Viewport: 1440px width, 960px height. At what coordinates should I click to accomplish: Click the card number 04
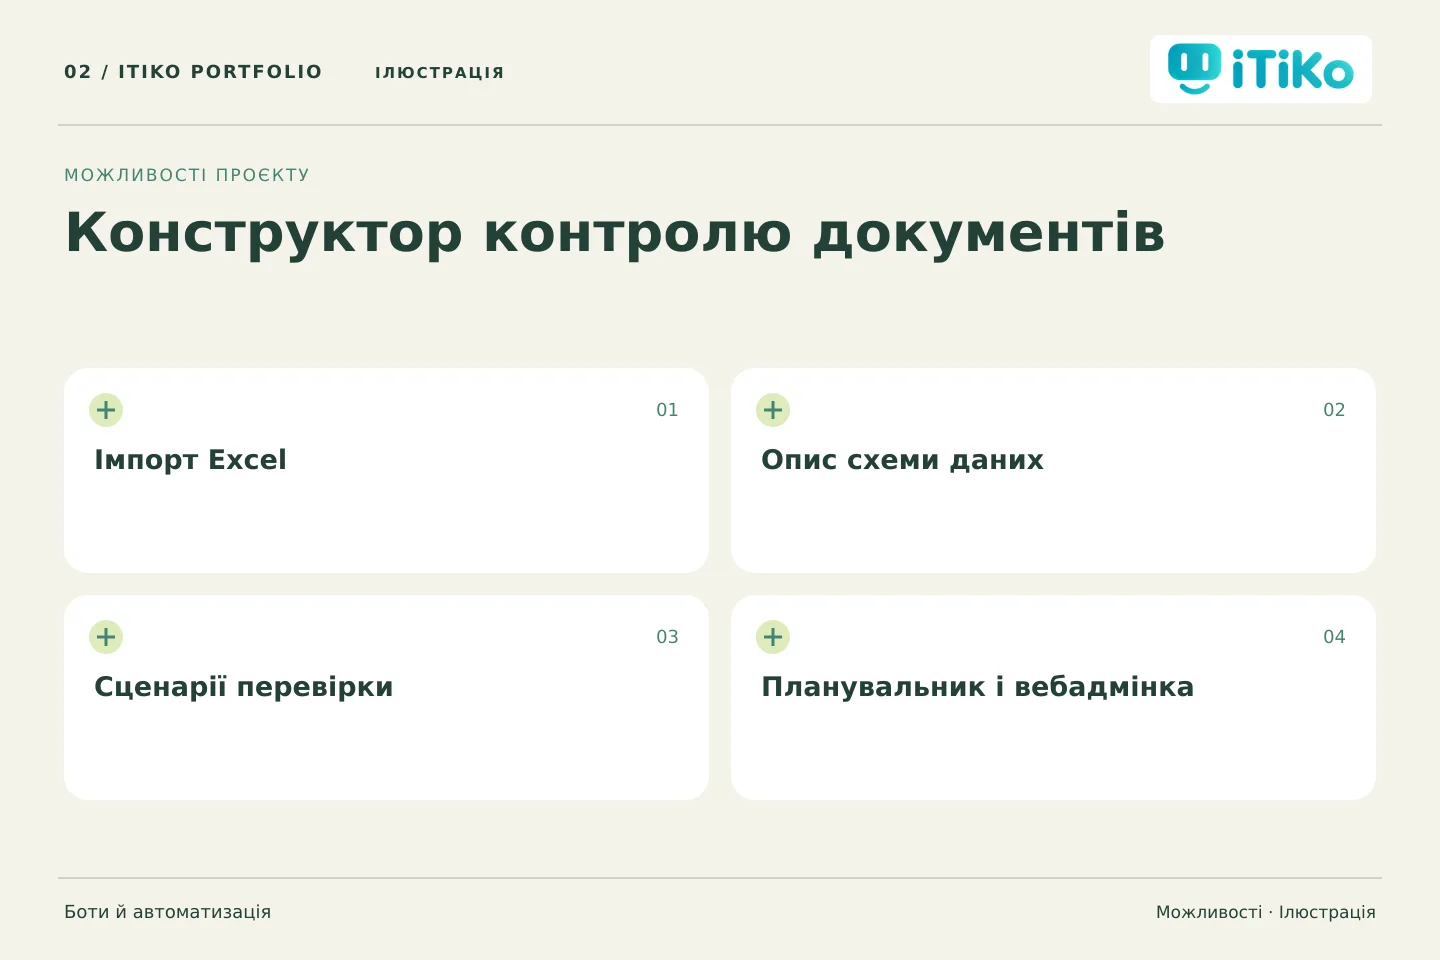coord(1334,637)
